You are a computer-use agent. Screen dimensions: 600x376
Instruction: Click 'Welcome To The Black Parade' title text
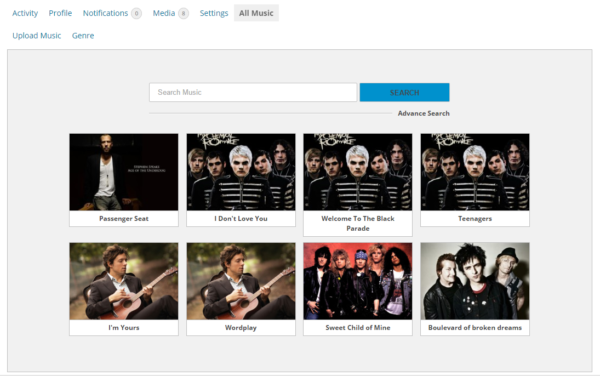(x=358, y=223)
